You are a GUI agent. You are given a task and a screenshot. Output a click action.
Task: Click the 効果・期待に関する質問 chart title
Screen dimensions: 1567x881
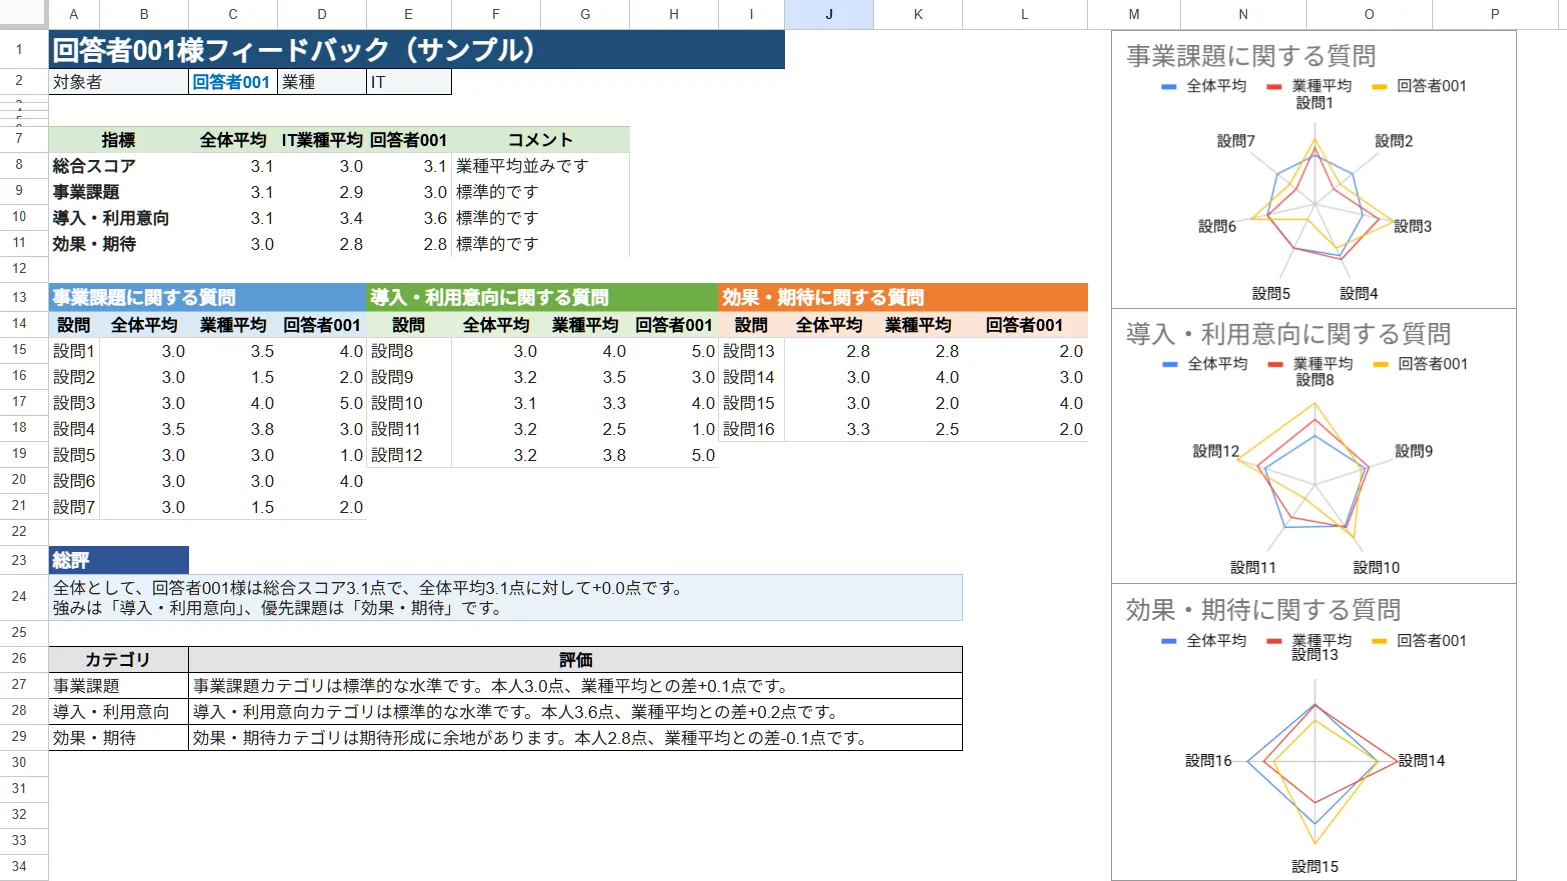1263,610
